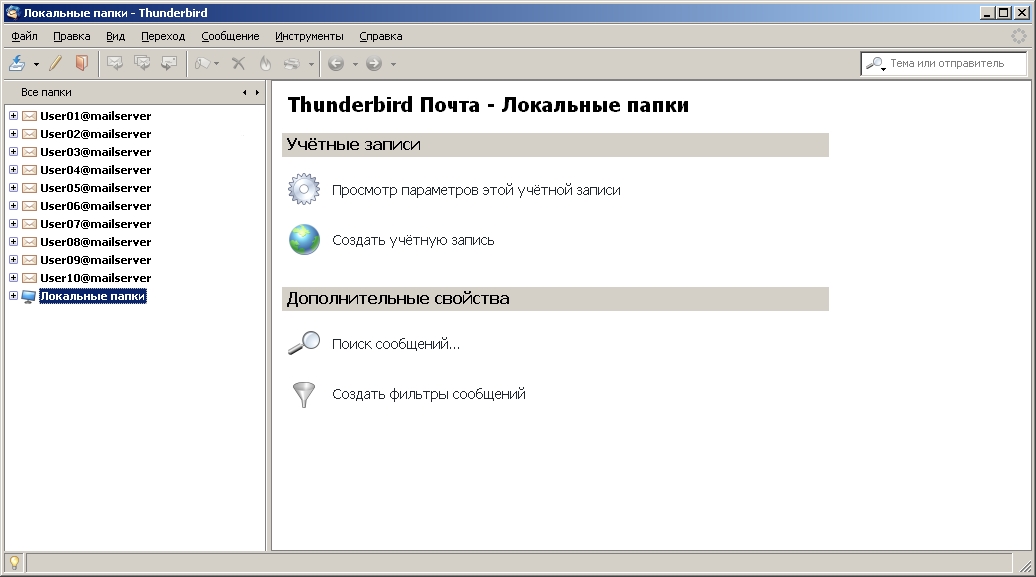The image size is (1036, 577).
Task: Open the Вид menu
Action: click(116, 36)
